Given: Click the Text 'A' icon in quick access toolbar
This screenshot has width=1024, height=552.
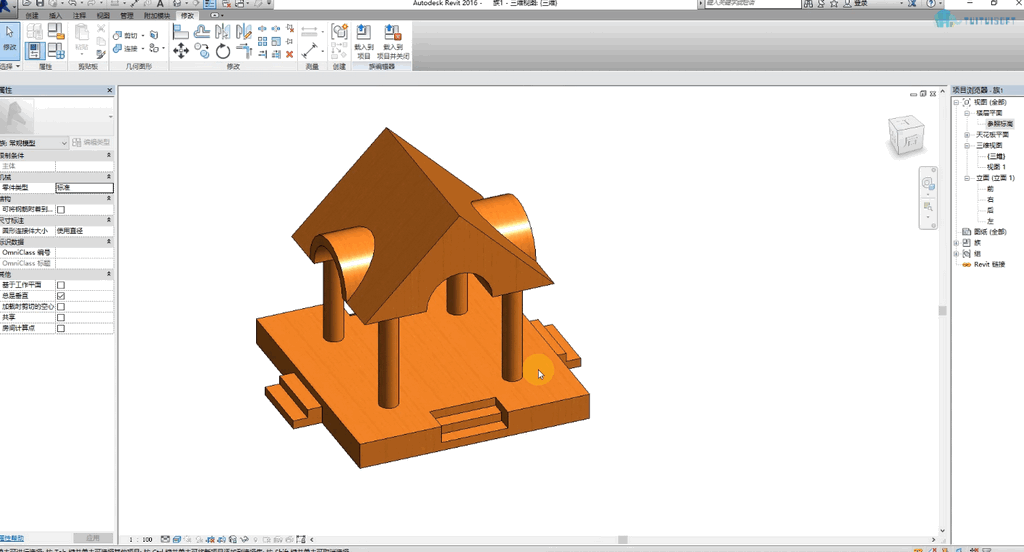Looking at the screenshot, I should point(159,3).
